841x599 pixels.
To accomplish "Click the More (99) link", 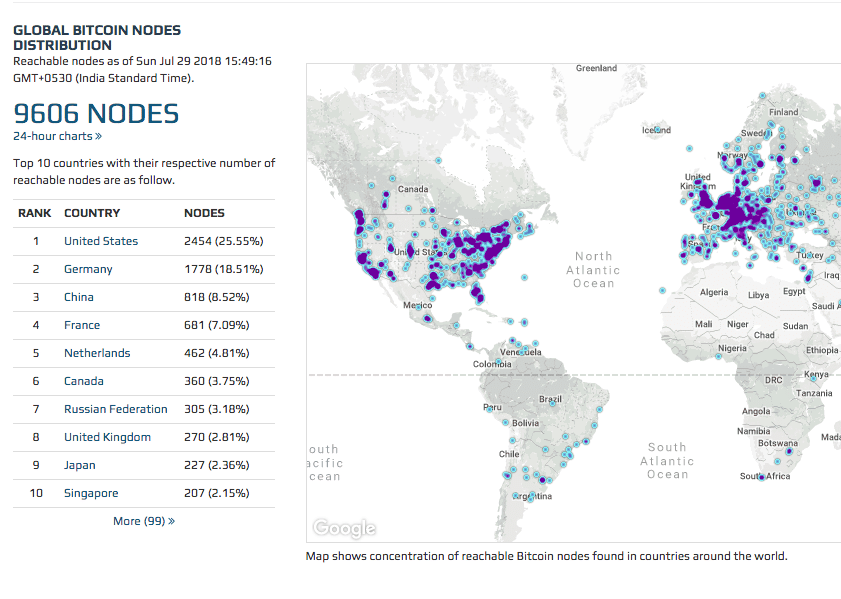I will pos(144,521).
